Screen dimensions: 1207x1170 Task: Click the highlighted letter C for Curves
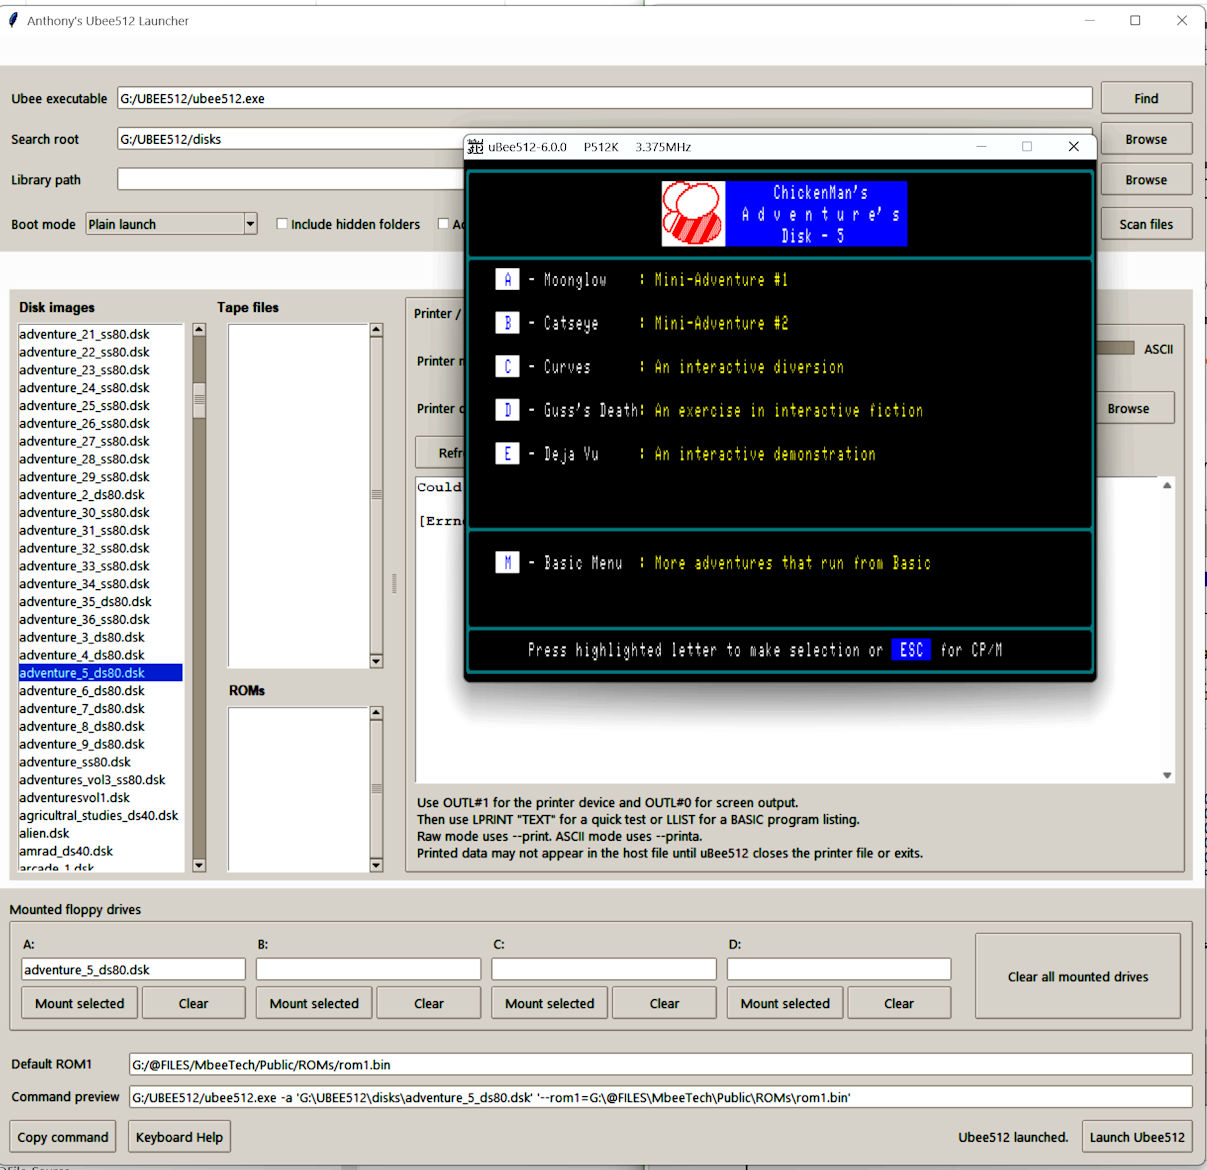click(507, 367)
